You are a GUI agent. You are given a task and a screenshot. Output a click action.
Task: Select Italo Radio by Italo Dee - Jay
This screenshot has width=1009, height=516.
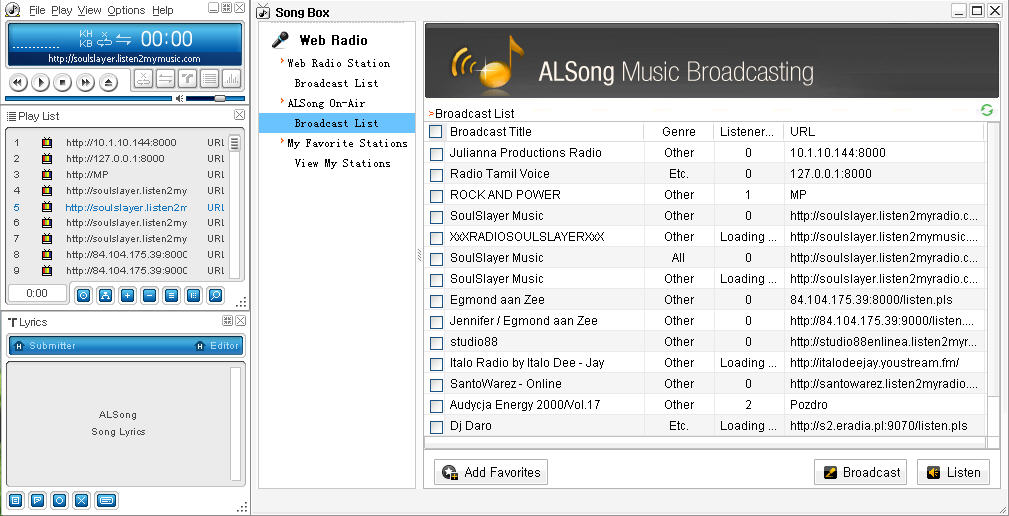pyautogui.click(x=527, y=363)
